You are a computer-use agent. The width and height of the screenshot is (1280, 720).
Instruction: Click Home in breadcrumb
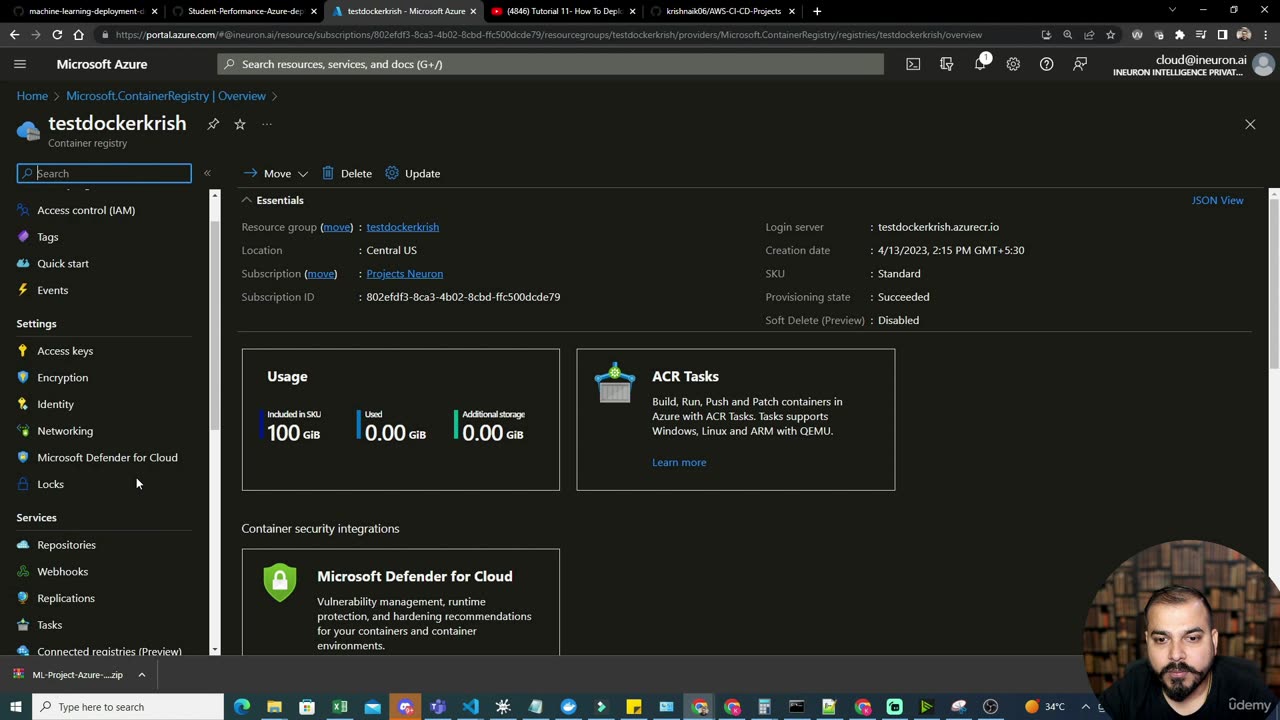point(32,96)
